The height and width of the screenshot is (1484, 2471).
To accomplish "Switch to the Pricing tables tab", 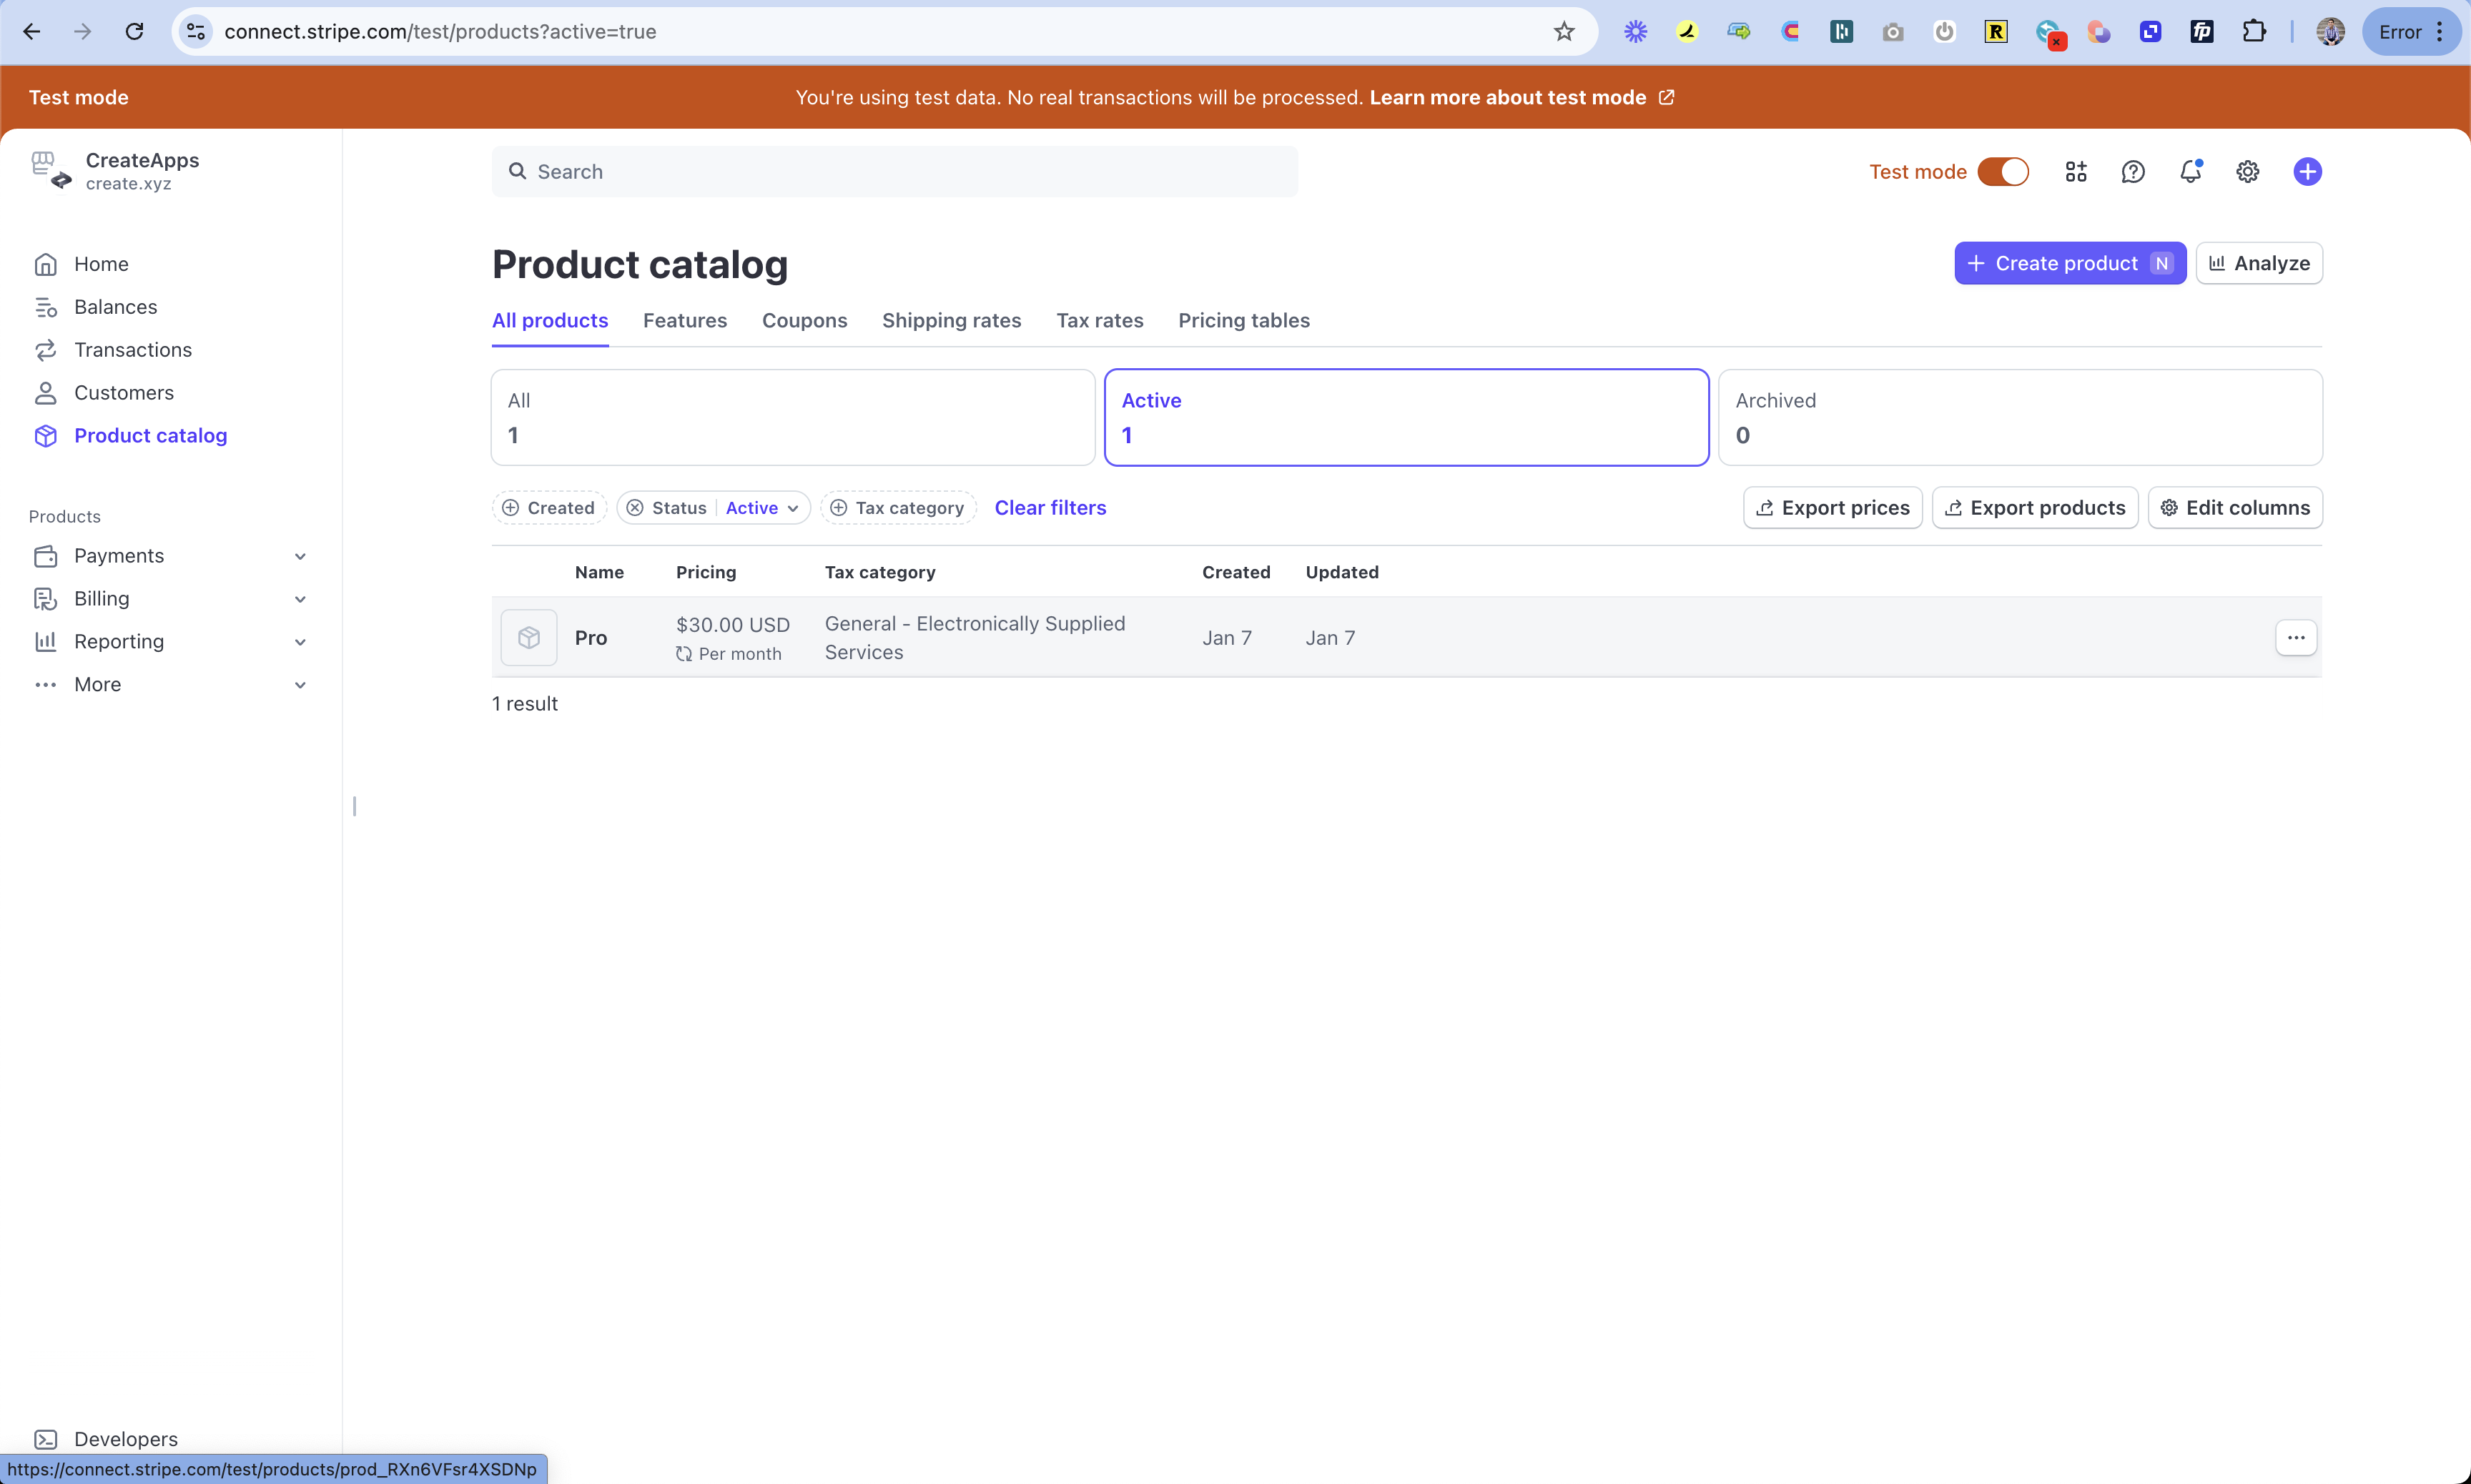I will (1243, 321).
